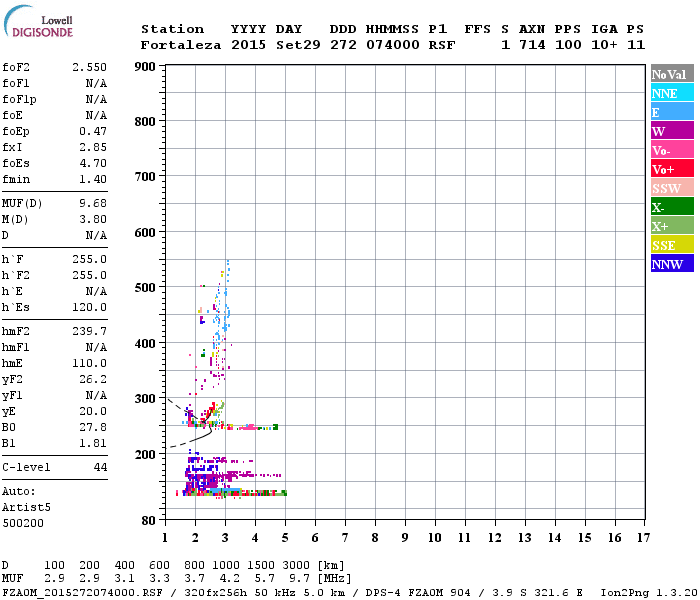The image size is (700, 600).
Task: Click the fxI value 2.85
Action: click(x=93, y=147)
